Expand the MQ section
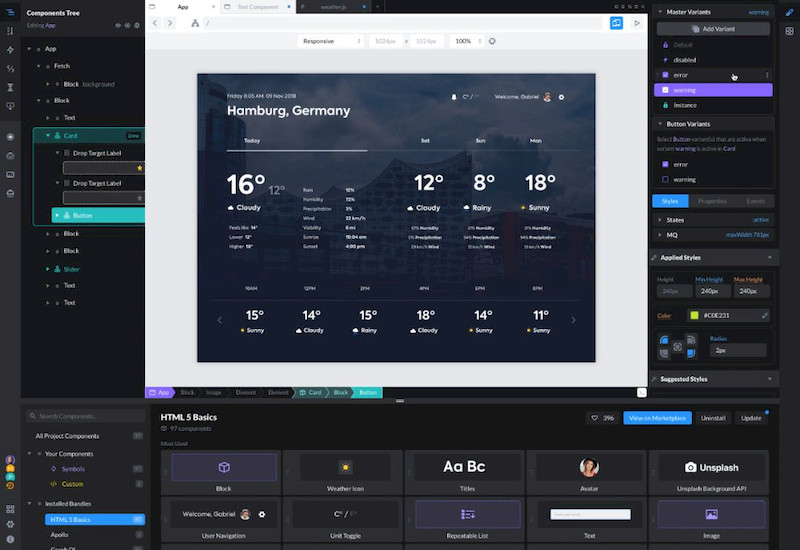The image size is (800, 550). [x=660, y=235]
